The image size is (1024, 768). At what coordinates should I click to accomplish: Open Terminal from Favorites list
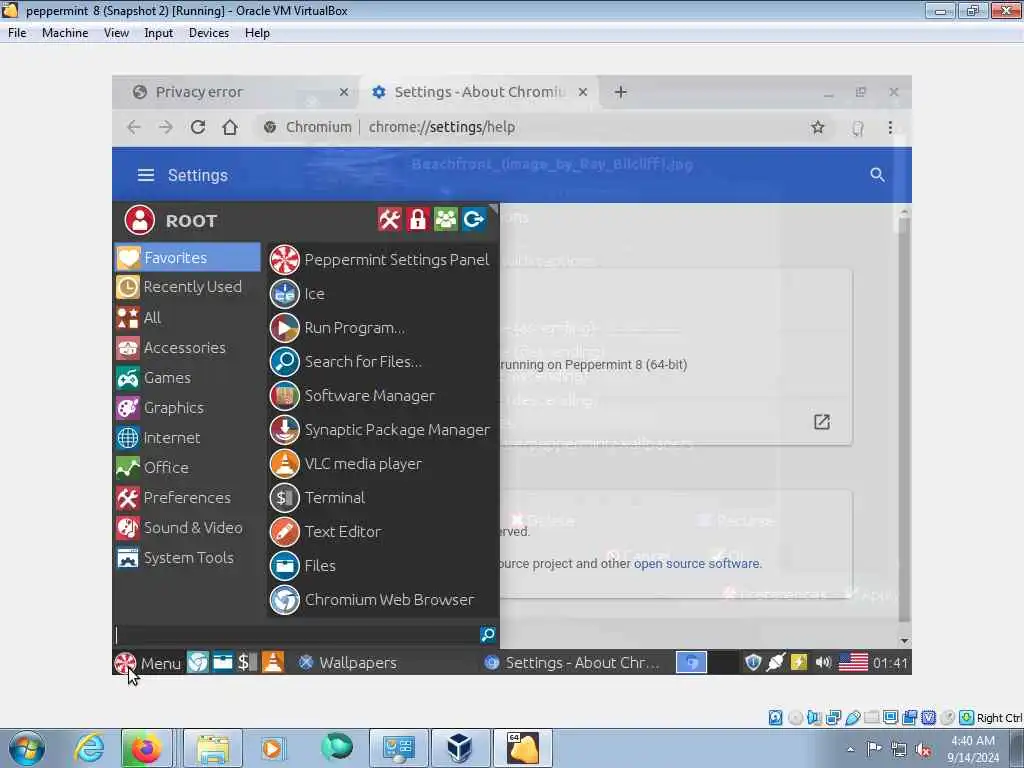pyautogui.click(x=380, y=497)
